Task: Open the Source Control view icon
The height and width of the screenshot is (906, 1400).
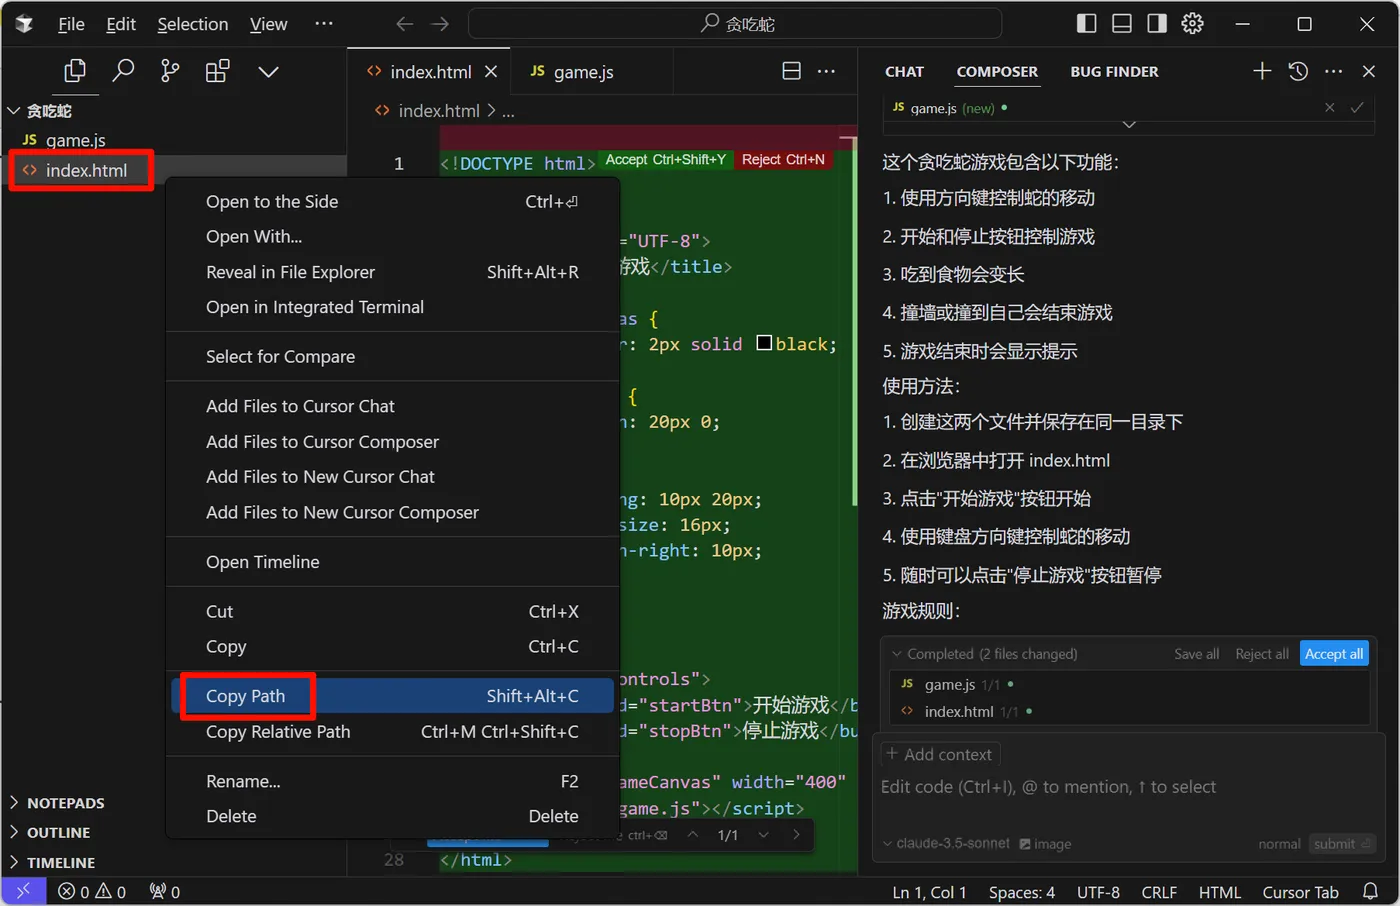Action: (170, 71)
